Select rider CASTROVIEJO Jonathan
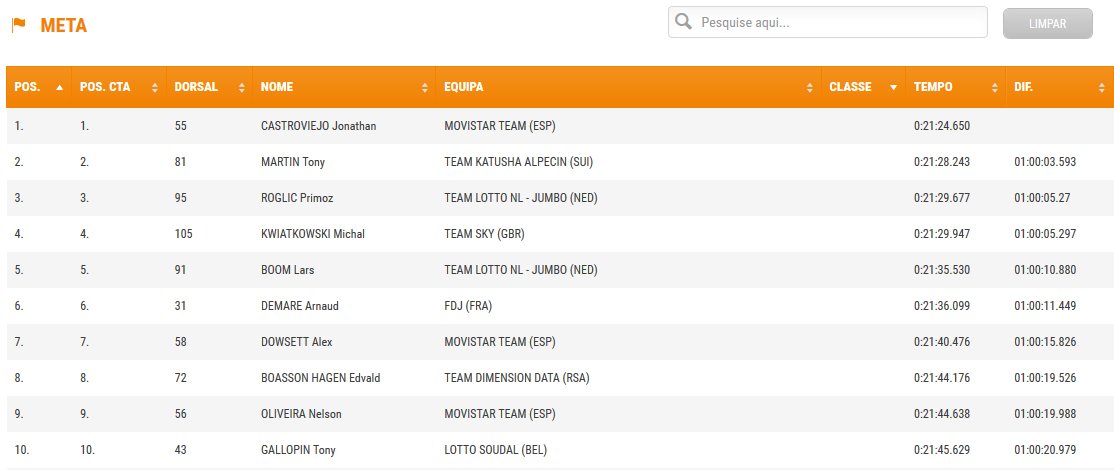This screenshot has width=1114, height=470. point(318,126)
